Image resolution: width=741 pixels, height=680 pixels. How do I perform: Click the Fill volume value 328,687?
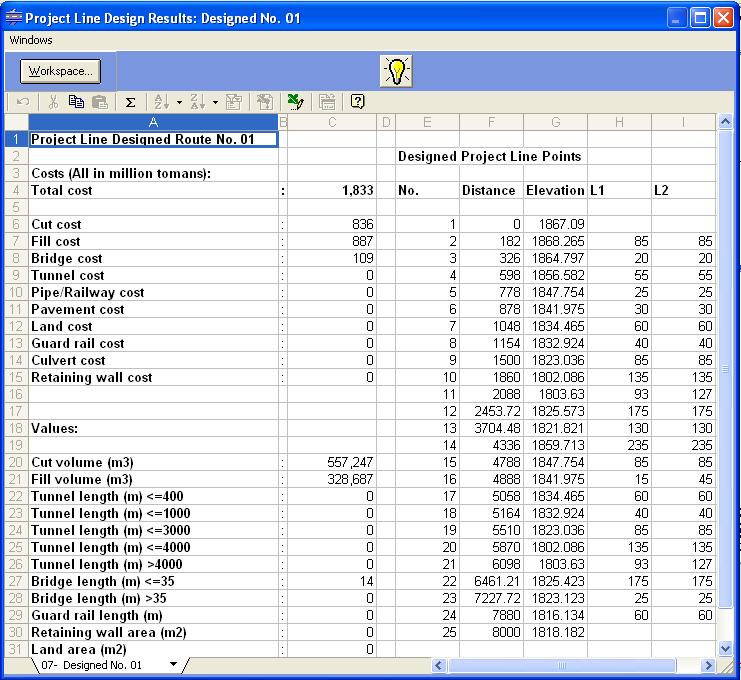click(332, 480)
